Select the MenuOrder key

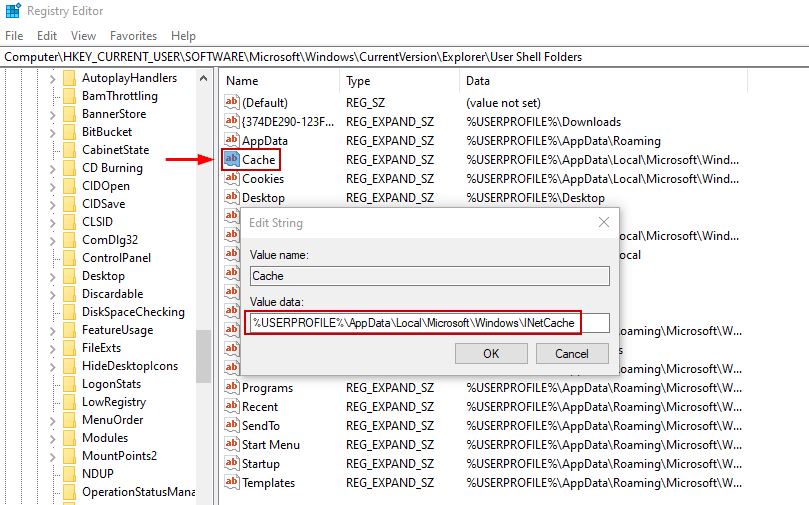(112, 420)
